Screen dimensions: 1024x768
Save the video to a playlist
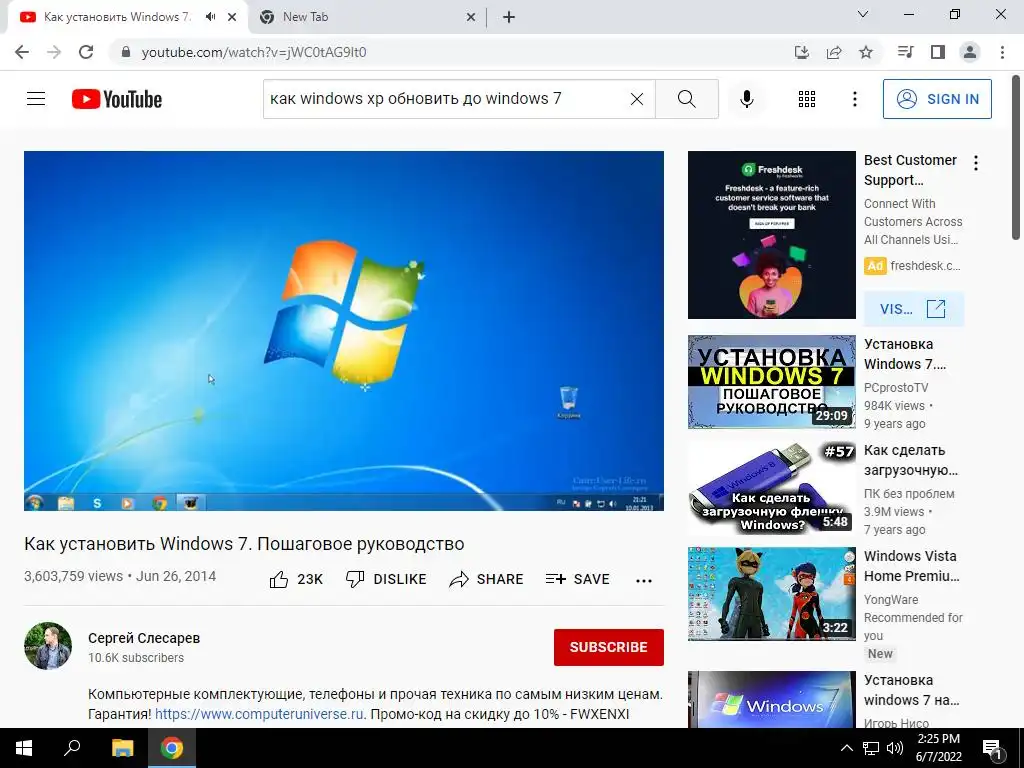coord(577,579)
